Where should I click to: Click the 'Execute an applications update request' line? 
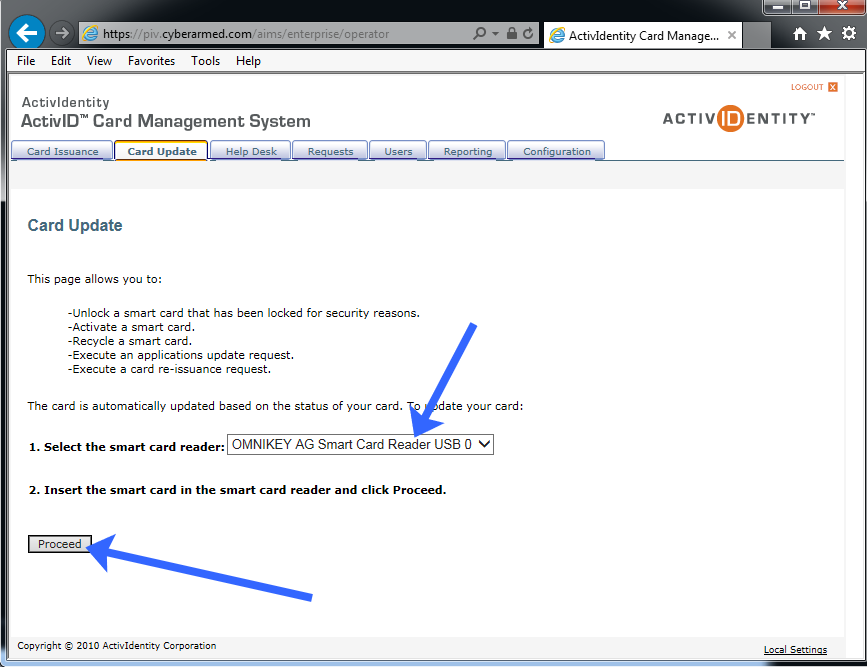pyautogui.click(x=181, y=355)
